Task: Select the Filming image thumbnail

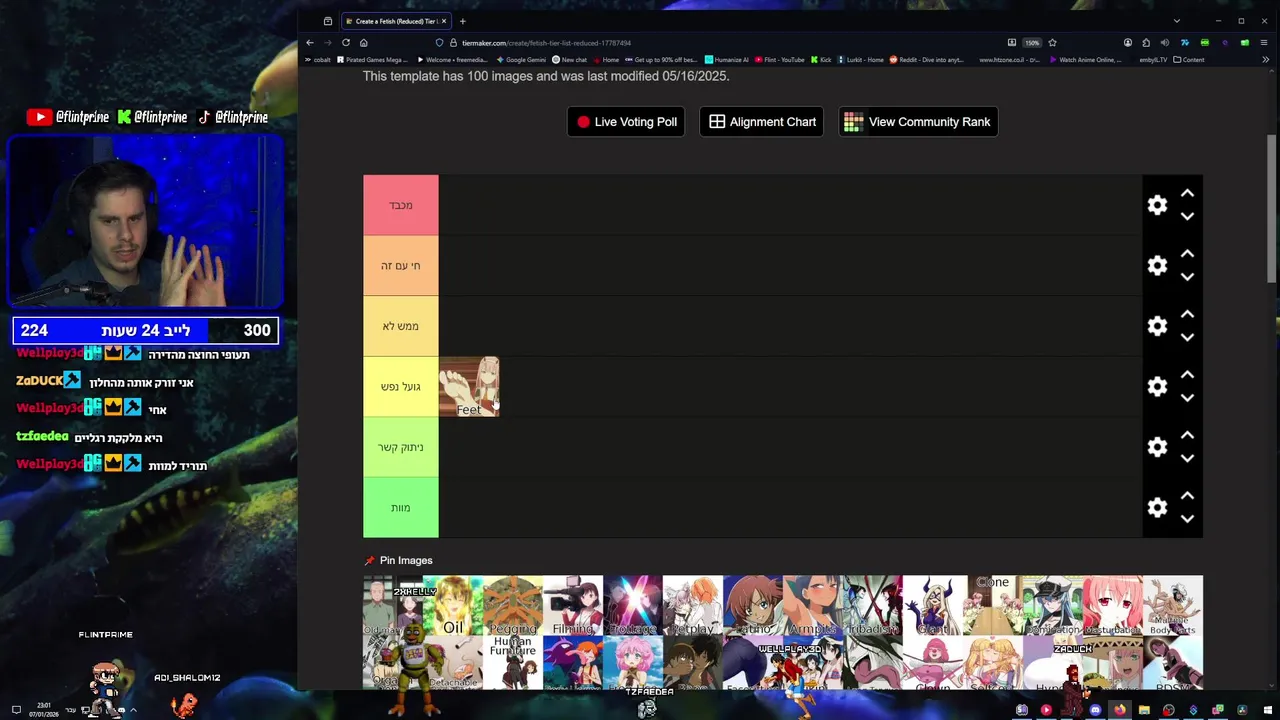Action: tap(573, 605)
